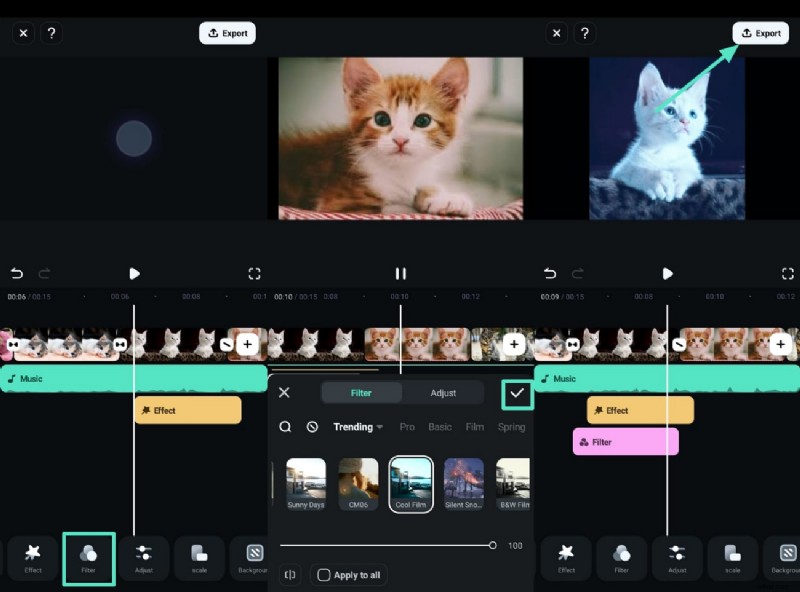
Task: Select the remove-filter (none) icon
Action: click(x=312, y=426)
